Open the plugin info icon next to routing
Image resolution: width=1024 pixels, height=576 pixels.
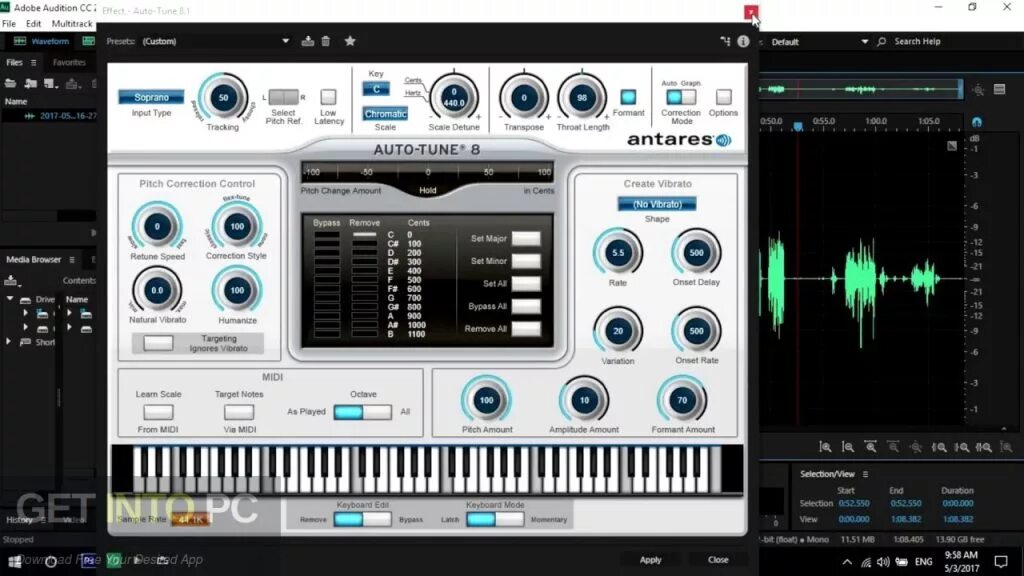tap(743, 41)
